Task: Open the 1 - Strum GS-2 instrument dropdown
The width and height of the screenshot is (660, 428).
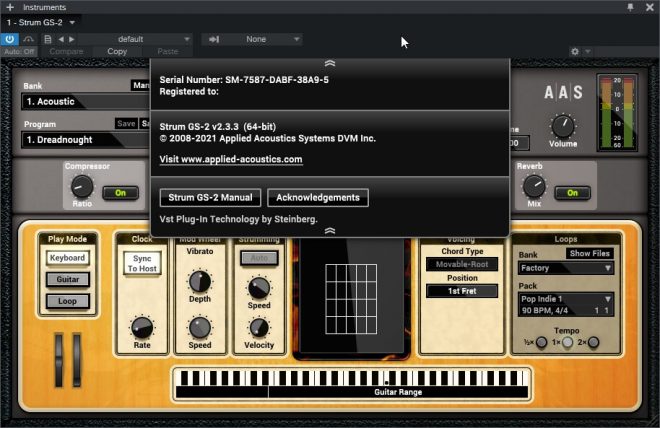Action: (x=41, y=22)
